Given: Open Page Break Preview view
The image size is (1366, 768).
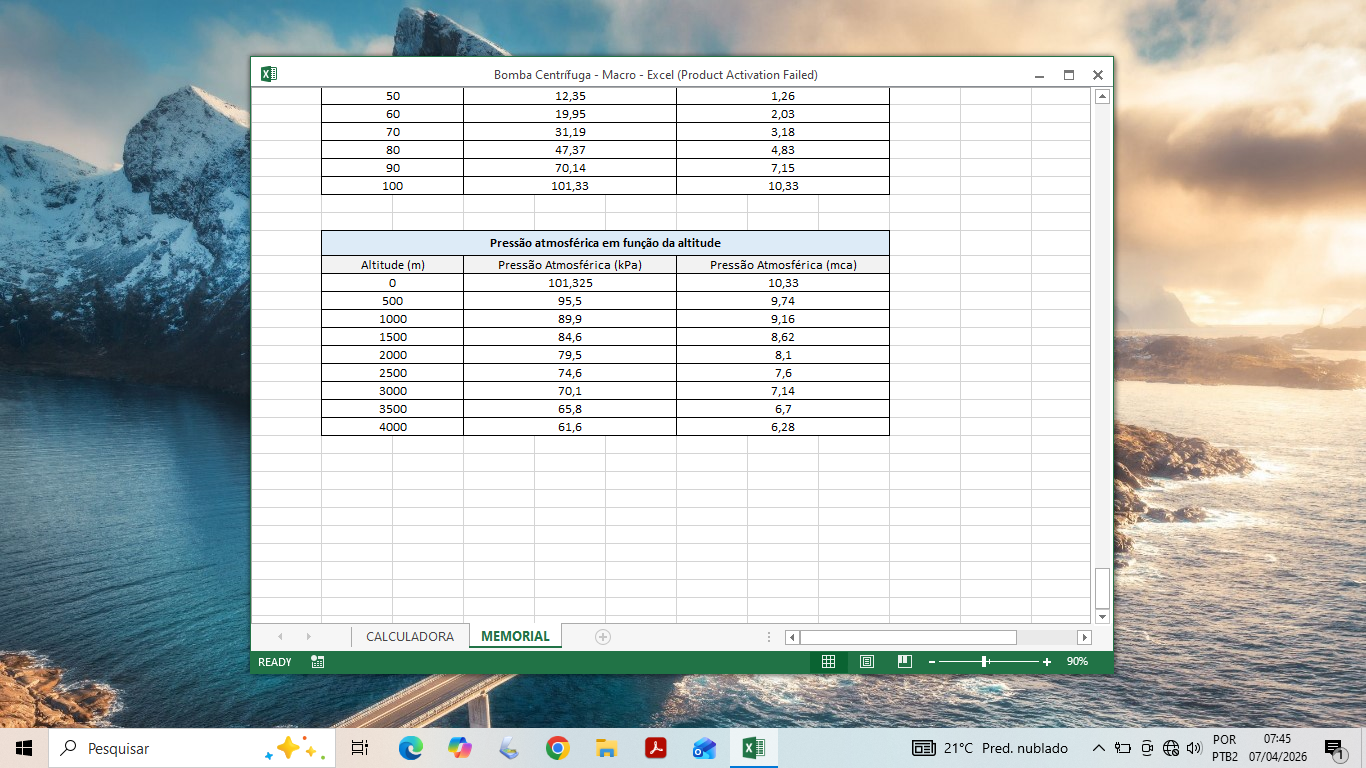Looking at the screenshot, I should (905, 662).
